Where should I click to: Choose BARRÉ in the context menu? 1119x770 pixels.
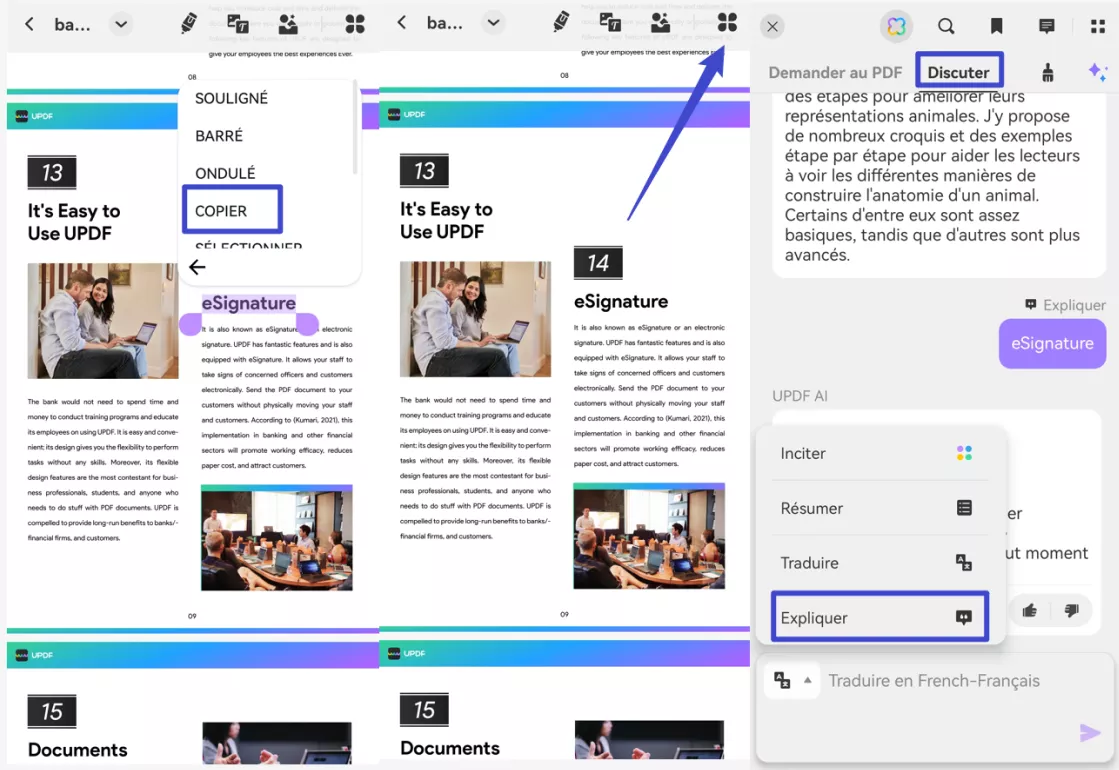point(219,136)
